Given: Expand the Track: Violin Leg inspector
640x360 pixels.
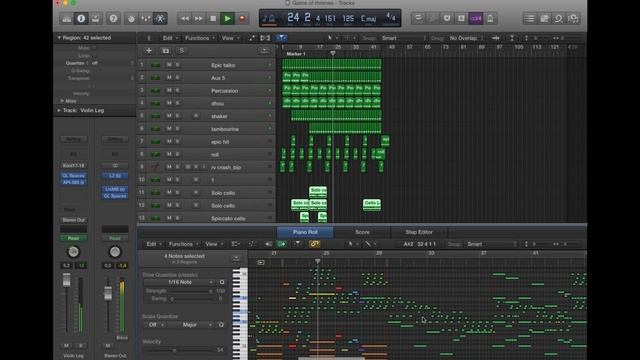Looking at the screenshot, I should tap(59, 110).
